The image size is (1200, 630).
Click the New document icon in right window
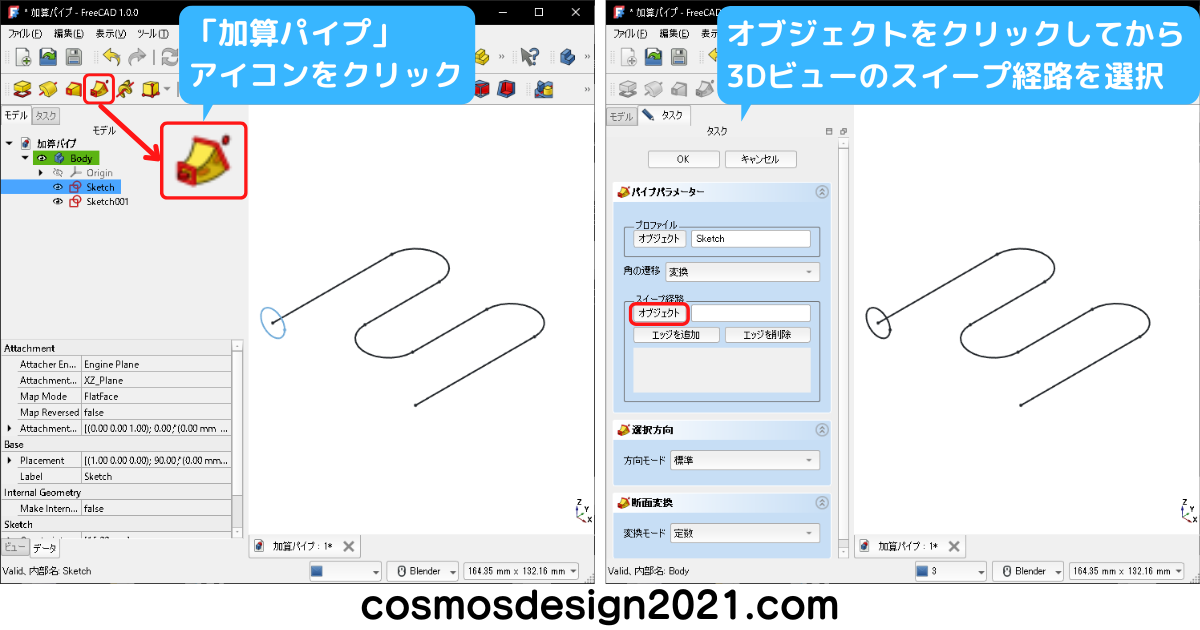[x=628, y=57]
